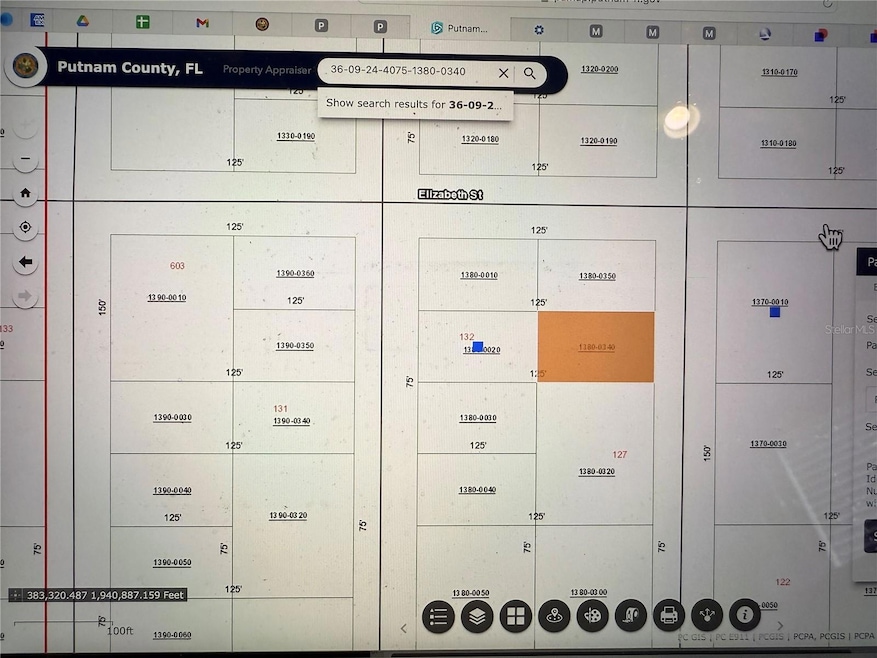Open the map layers panel
Image resolution: width=877 pixels, height=658 pixels.
pyautogui.click(x=477, y=616)
